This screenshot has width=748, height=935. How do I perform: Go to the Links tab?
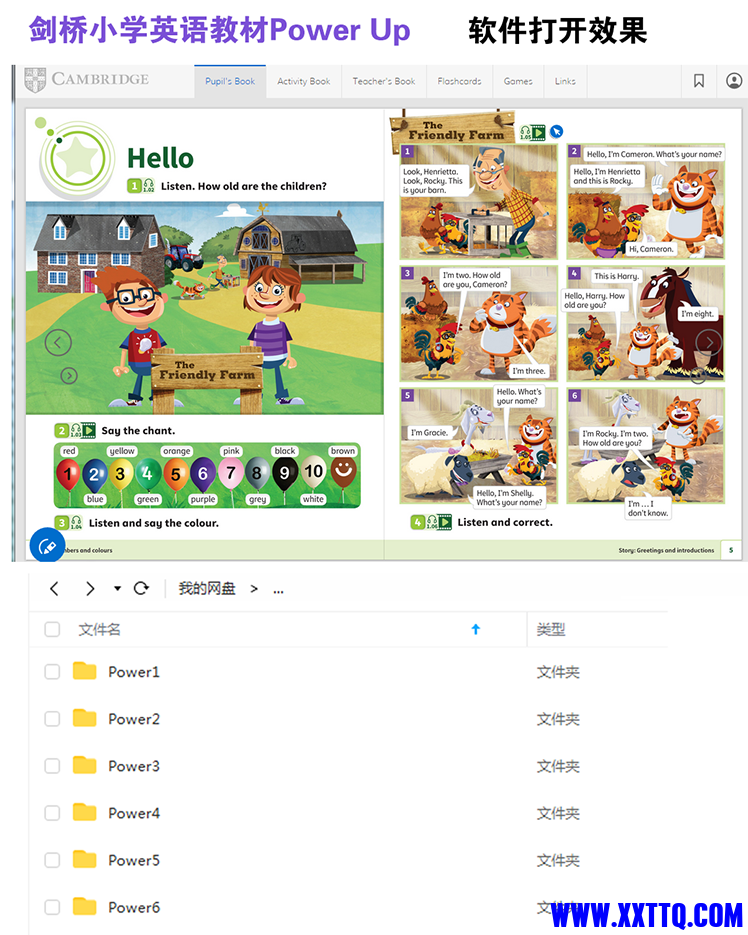point(565,81)
